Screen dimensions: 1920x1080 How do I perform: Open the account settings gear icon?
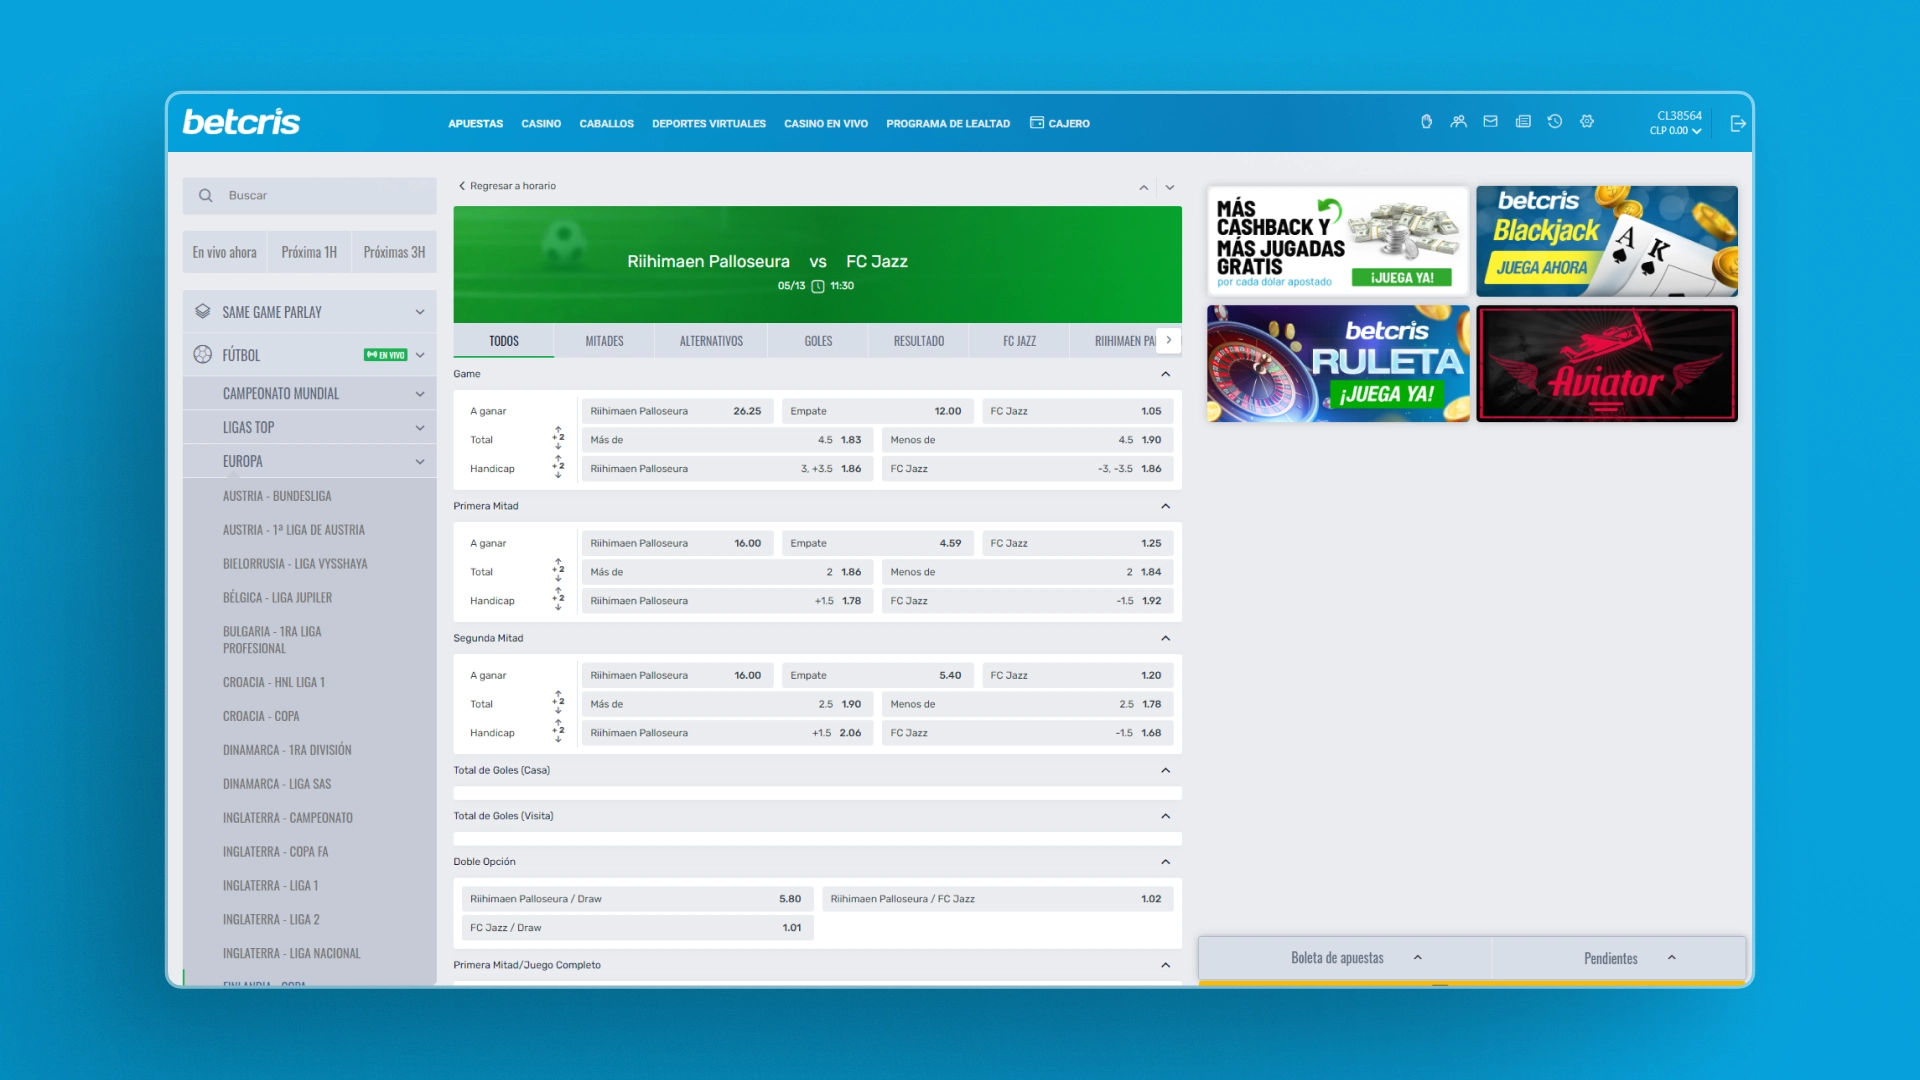click(x=1587, y=122)
